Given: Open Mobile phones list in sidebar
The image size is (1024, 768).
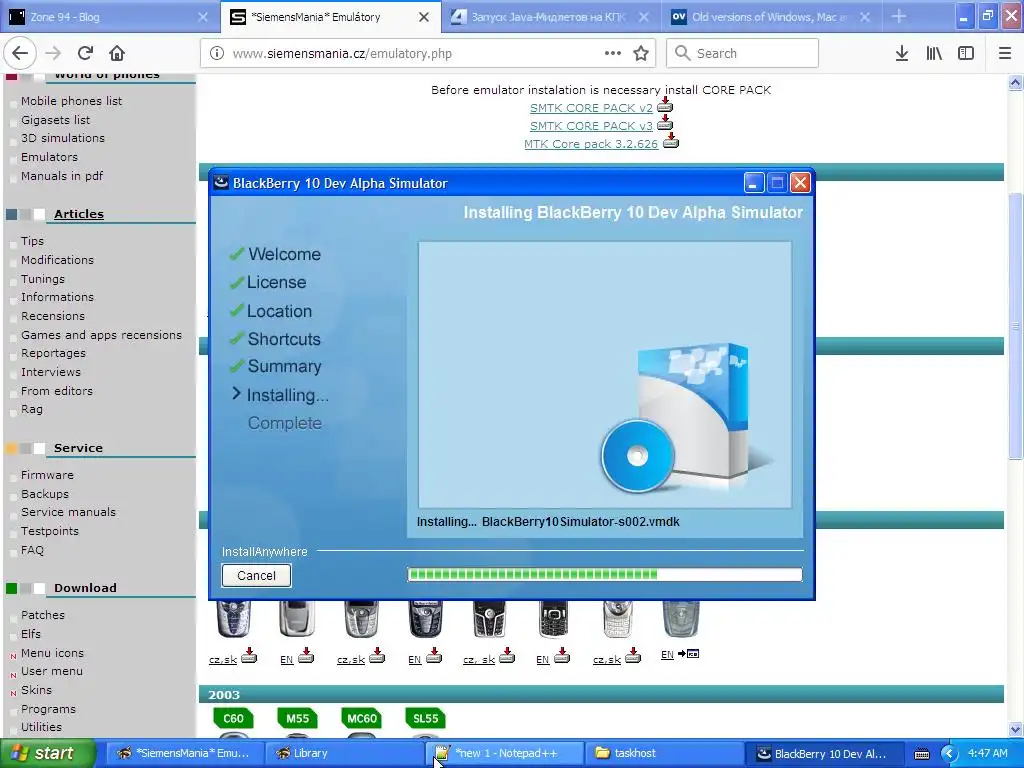Looking at the screenshot, I should point(71,101).
